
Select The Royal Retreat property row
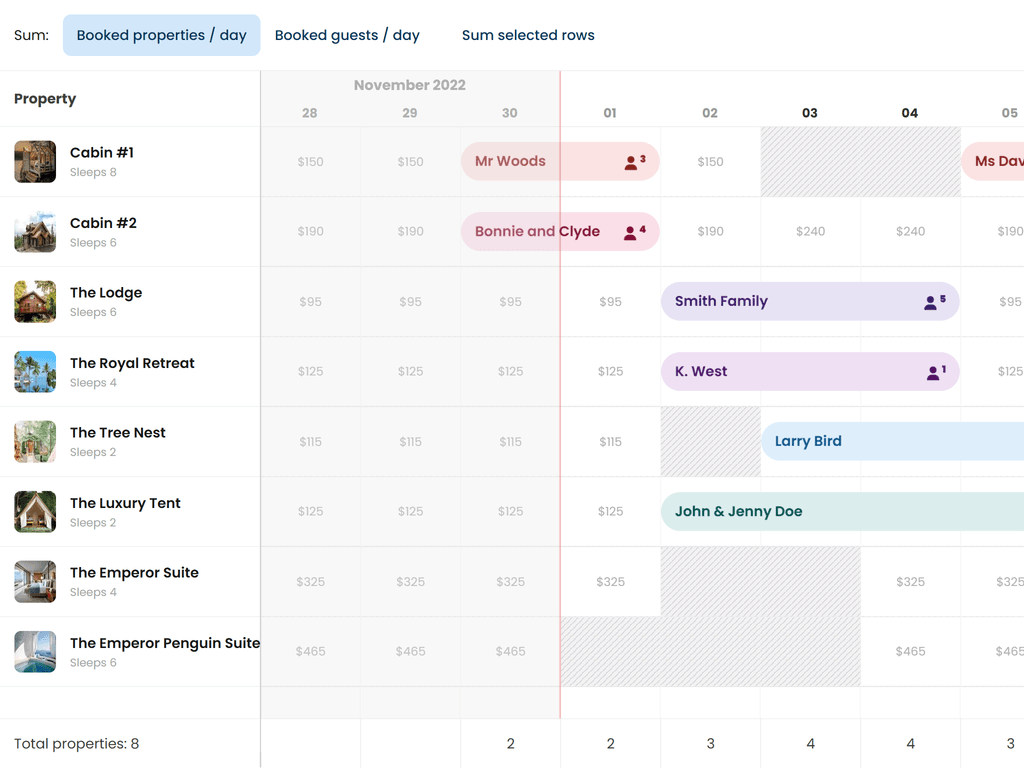pos(132,363)
